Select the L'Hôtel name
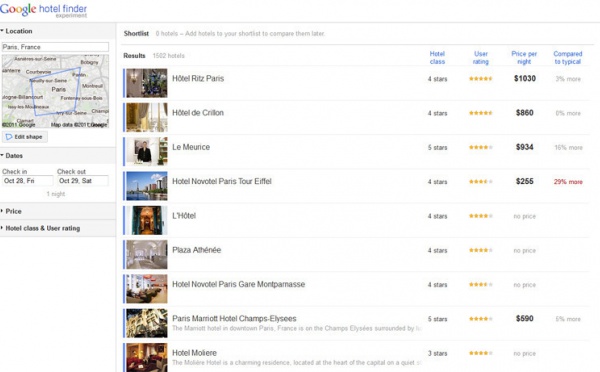The height and width of the screenshot is (372, 600). tap(184, 216)
